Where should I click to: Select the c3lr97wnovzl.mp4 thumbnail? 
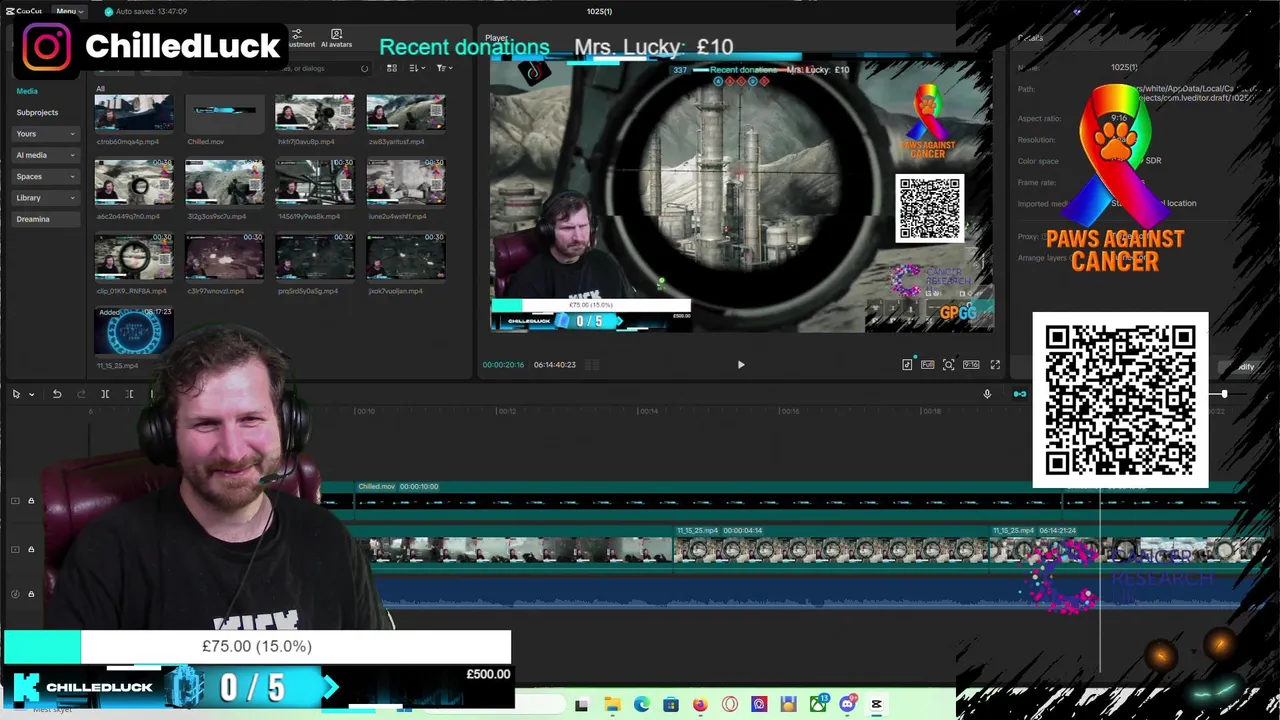pos(224,257)
